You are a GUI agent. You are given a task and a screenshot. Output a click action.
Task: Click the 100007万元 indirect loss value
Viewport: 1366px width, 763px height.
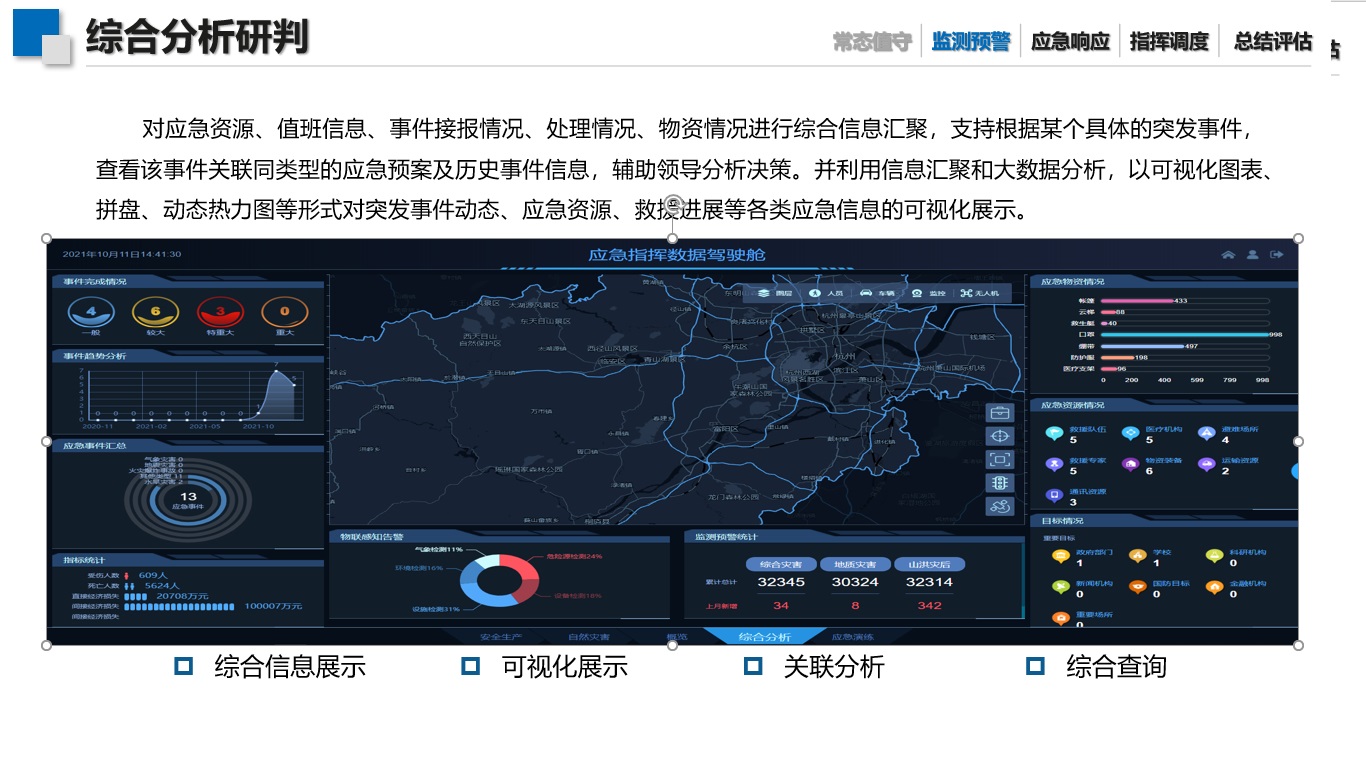[x=274, y=606]
